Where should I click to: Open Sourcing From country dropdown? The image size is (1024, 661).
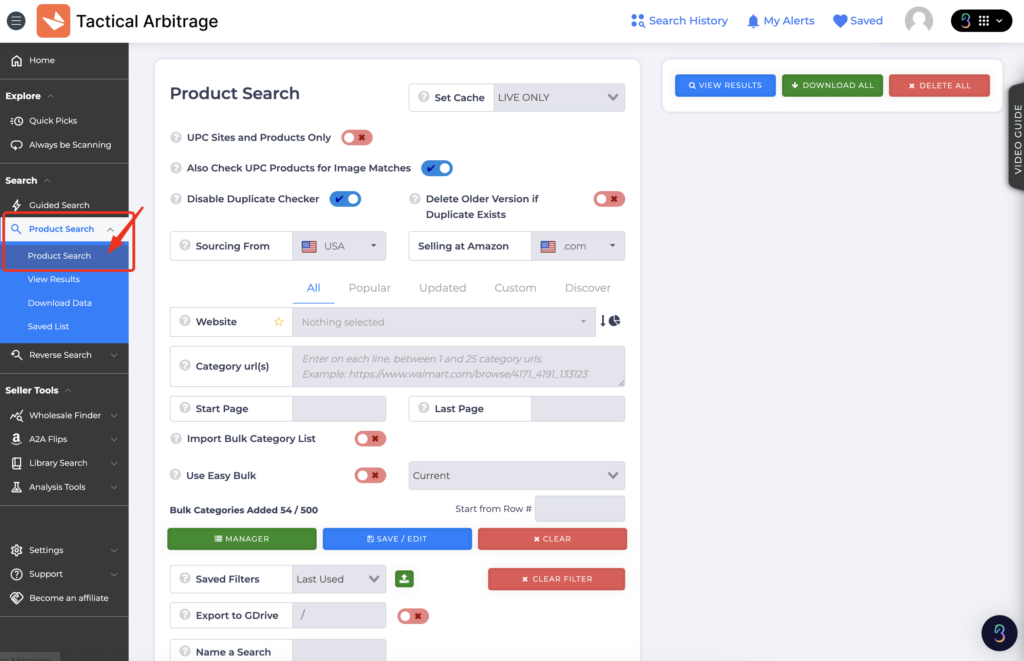[339, 246]
